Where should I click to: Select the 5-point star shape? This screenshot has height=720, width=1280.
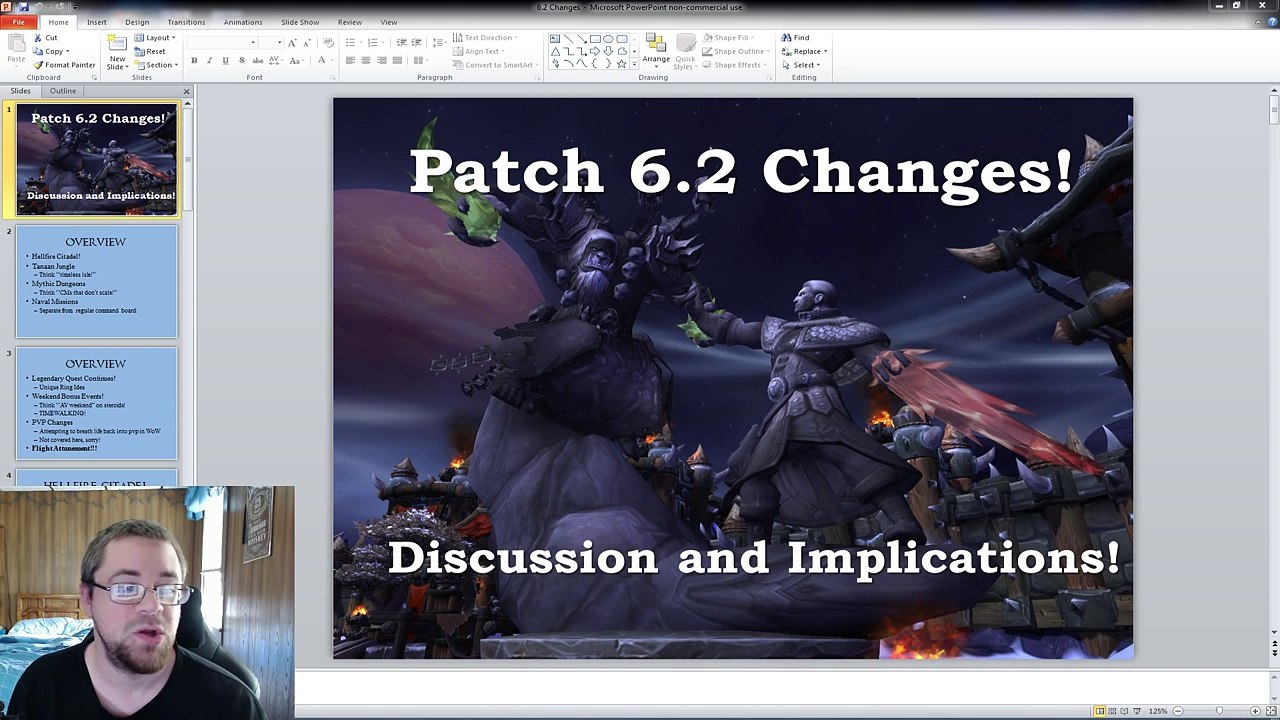point(622,64)
